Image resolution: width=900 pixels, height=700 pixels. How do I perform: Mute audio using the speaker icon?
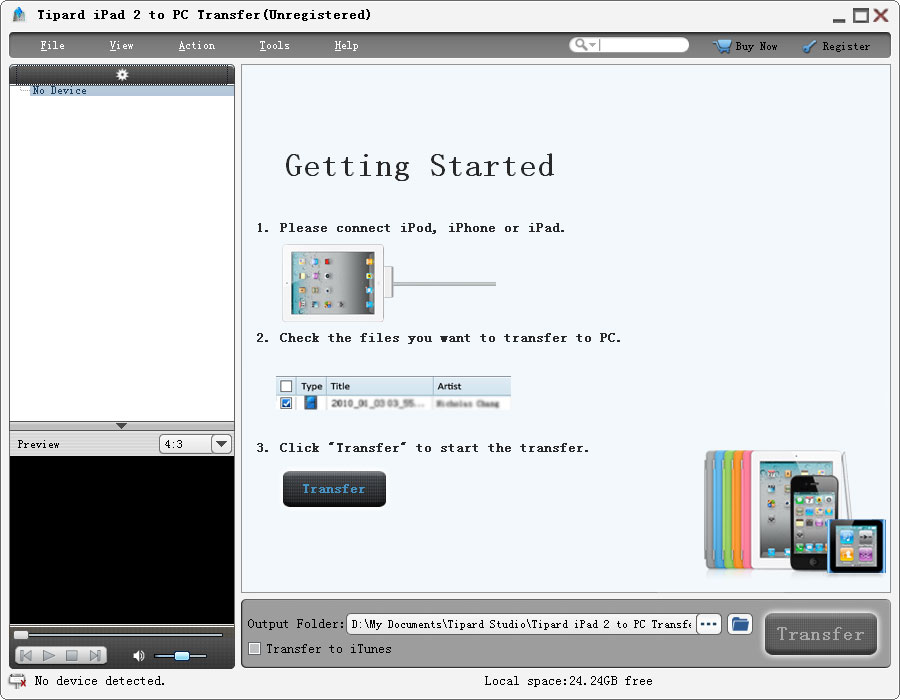138,656
